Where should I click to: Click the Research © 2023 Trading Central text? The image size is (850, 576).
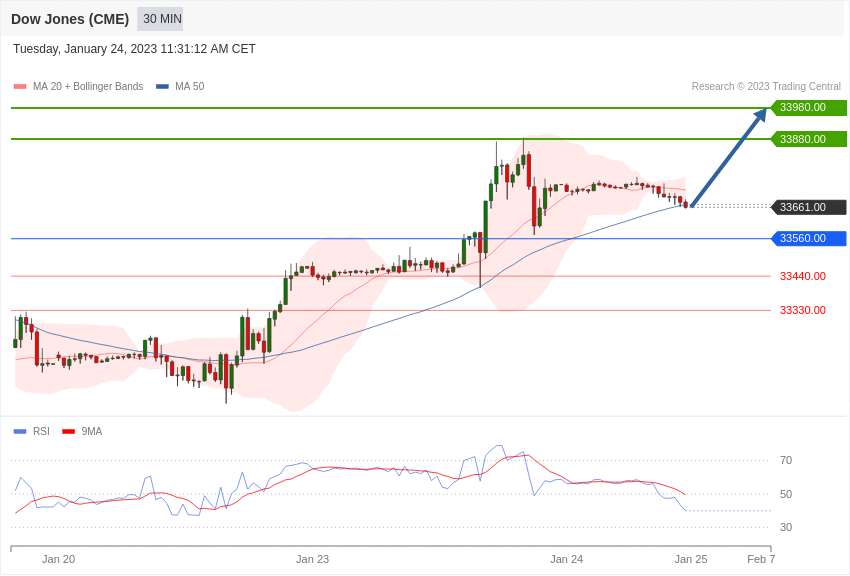[766, 87]
